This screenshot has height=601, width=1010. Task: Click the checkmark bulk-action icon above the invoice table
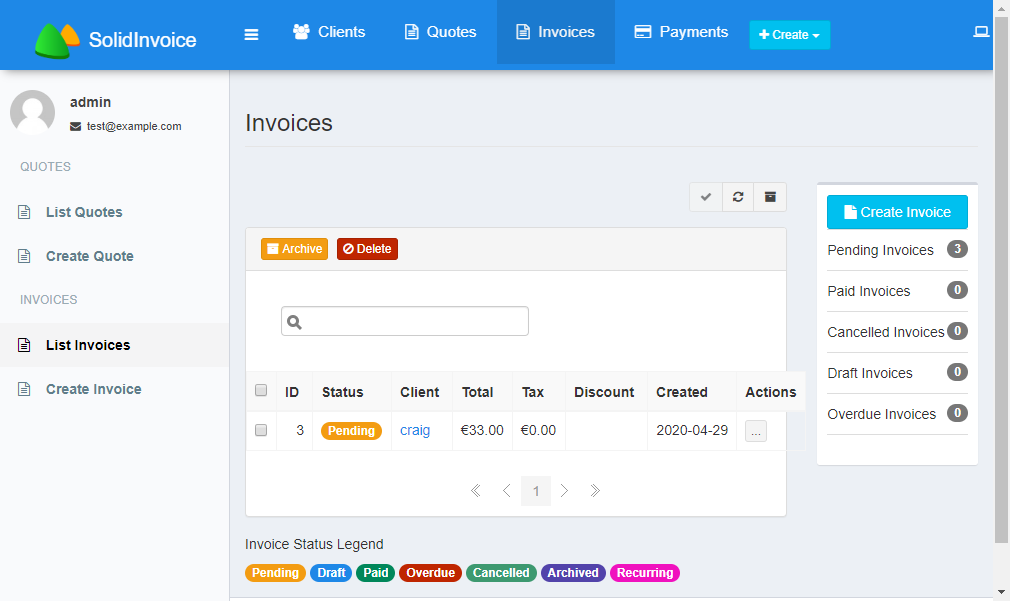coord(705,196)
